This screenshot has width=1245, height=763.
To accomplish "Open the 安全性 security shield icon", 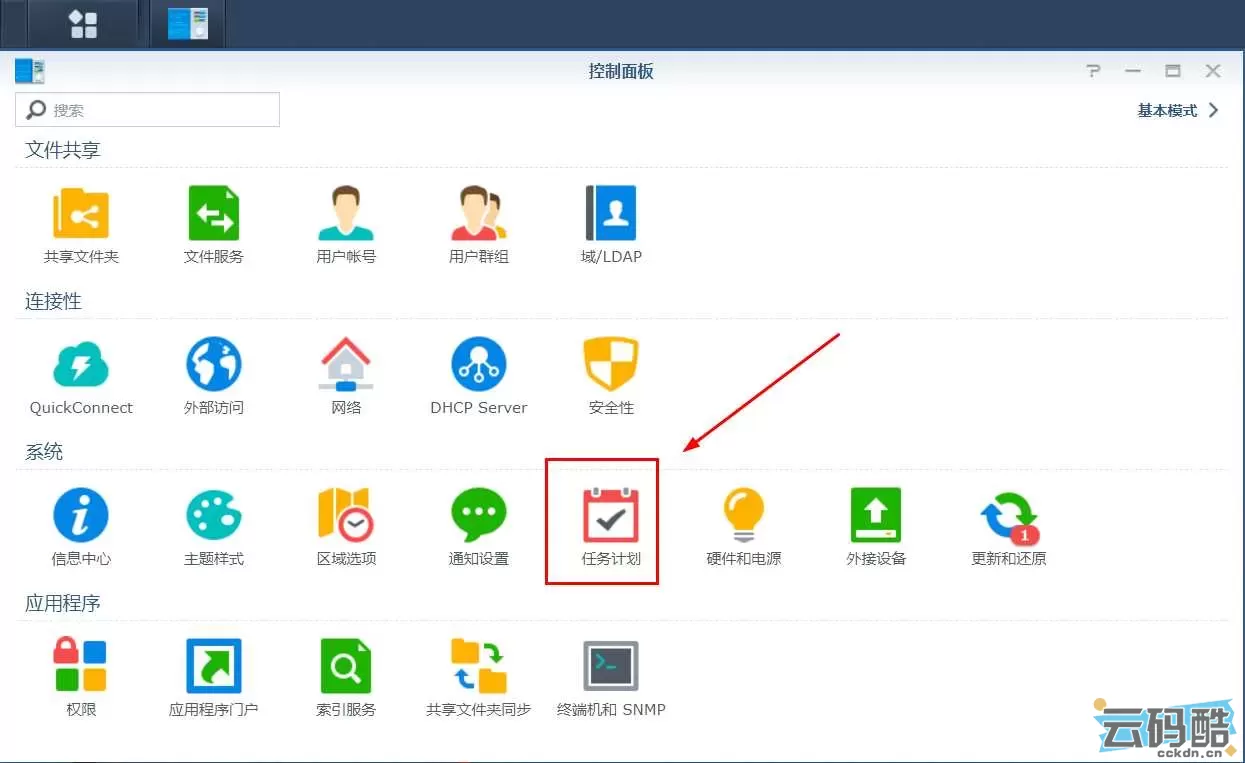I will [611, 364].
